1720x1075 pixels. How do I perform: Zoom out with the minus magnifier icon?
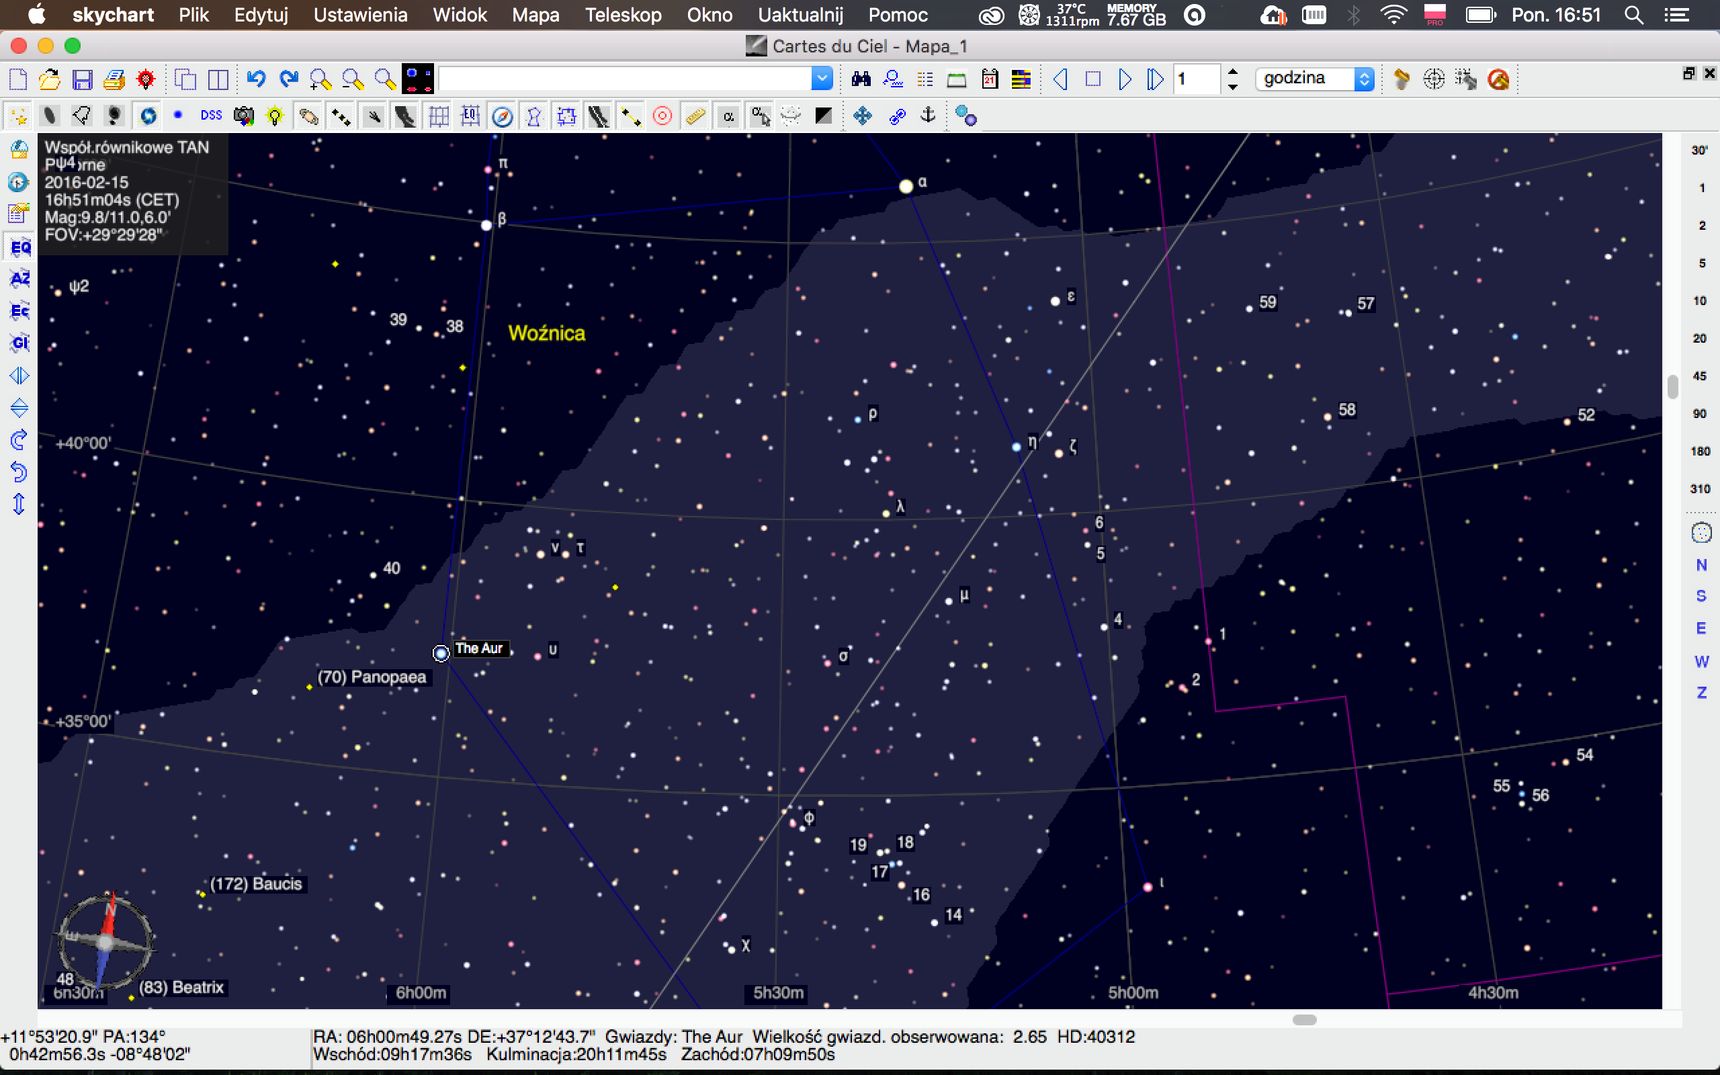(x=353, y=79)
